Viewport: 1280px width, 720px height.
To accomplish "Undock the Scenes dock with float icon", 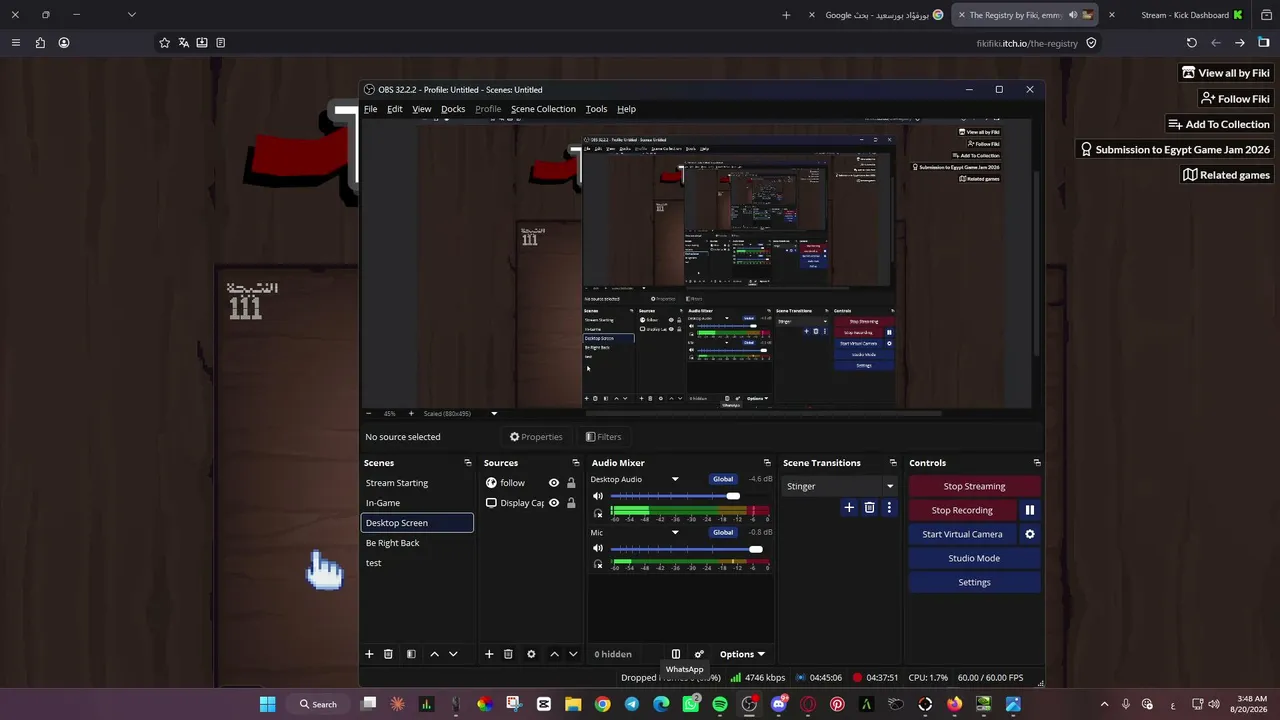I will (x=468, y=463).
